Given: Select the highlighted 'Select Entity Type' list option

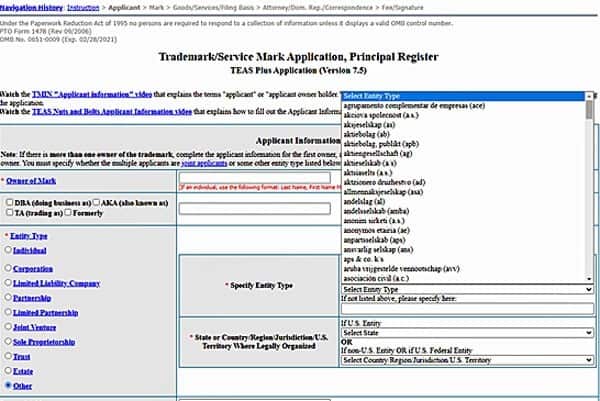Looking at the screenshot, I should click(x=463, y=96).
